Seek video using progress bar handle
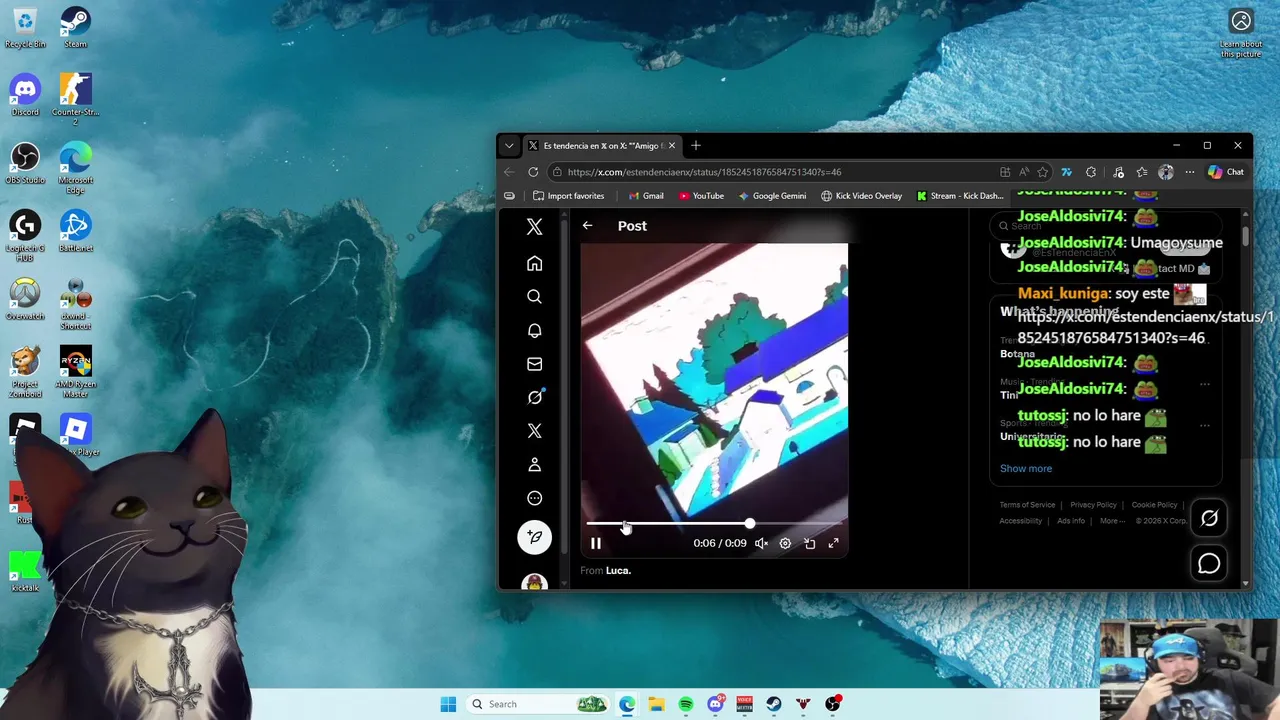Screen dimensions: 1280x720 click(x=749, y=523)
